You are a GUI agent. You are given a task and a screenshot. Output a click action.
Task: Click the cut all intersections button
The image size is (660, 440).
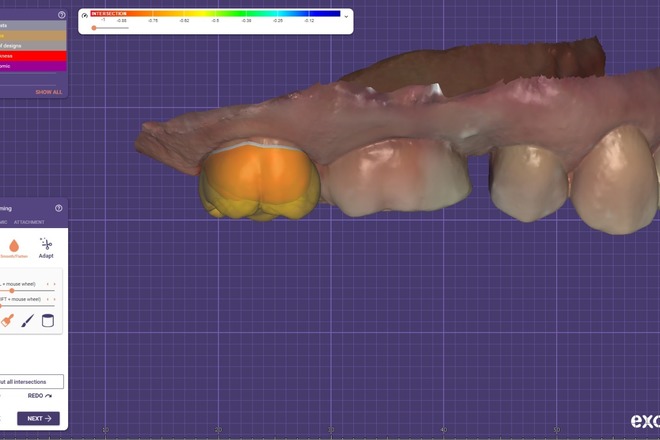click(30, 382)
